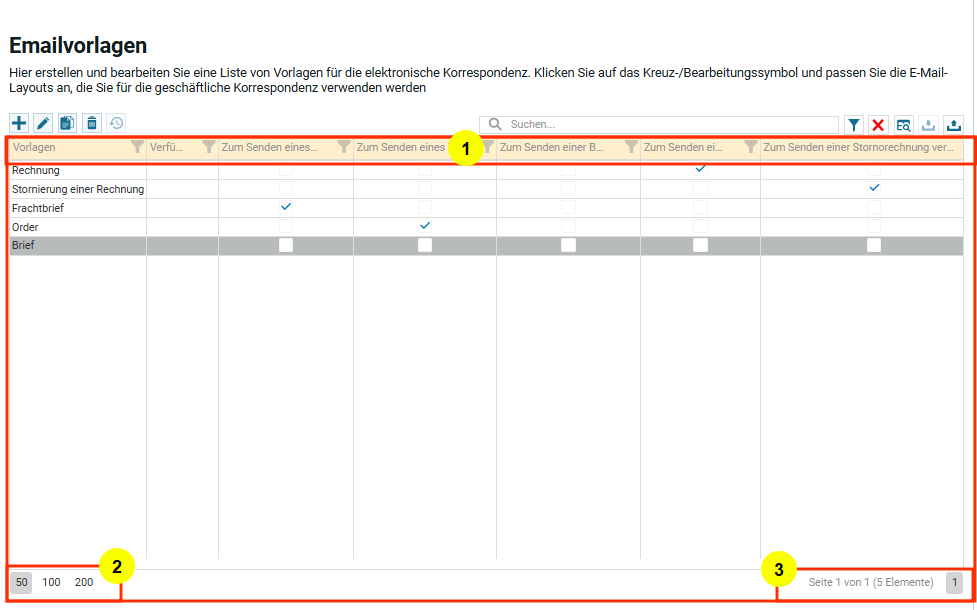
Task: Click the blue funnel filter icon in toolbar
Action: click(x=853, y=125)
